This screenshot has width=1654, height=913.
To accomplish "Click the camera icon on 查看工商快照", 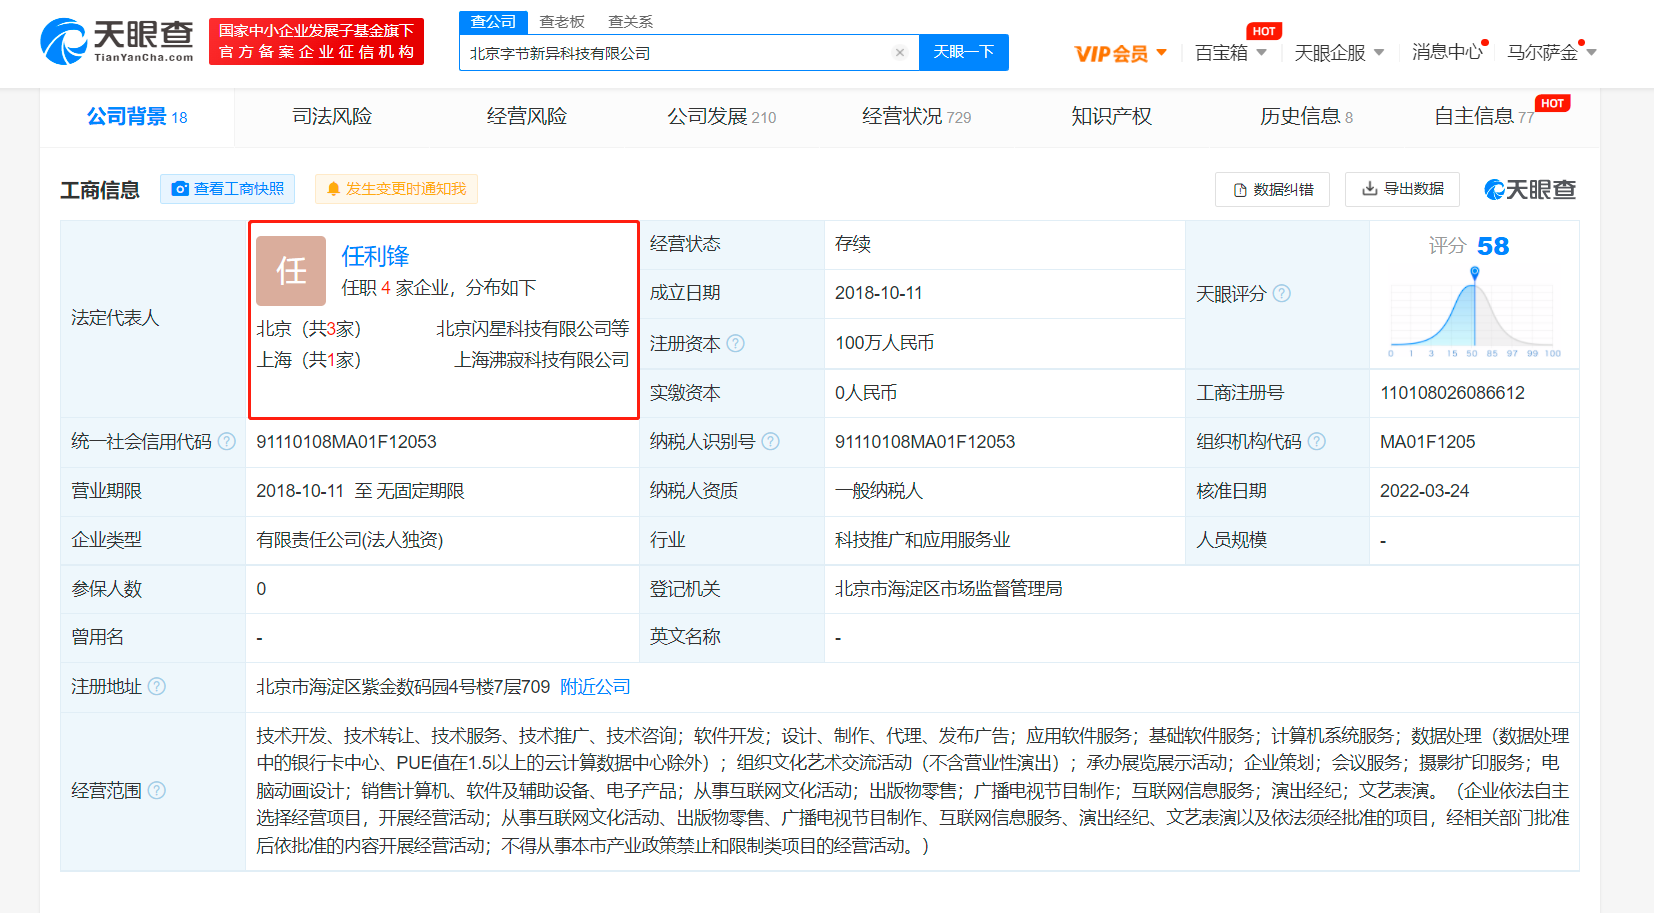I will point(180,189).
